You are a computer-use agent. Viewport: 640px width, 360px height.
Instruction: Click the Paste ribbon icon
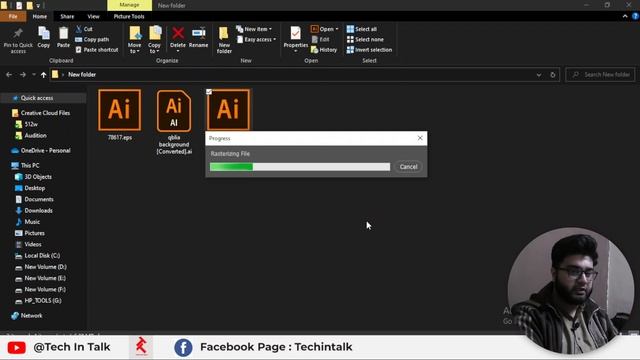click(63, 33)
